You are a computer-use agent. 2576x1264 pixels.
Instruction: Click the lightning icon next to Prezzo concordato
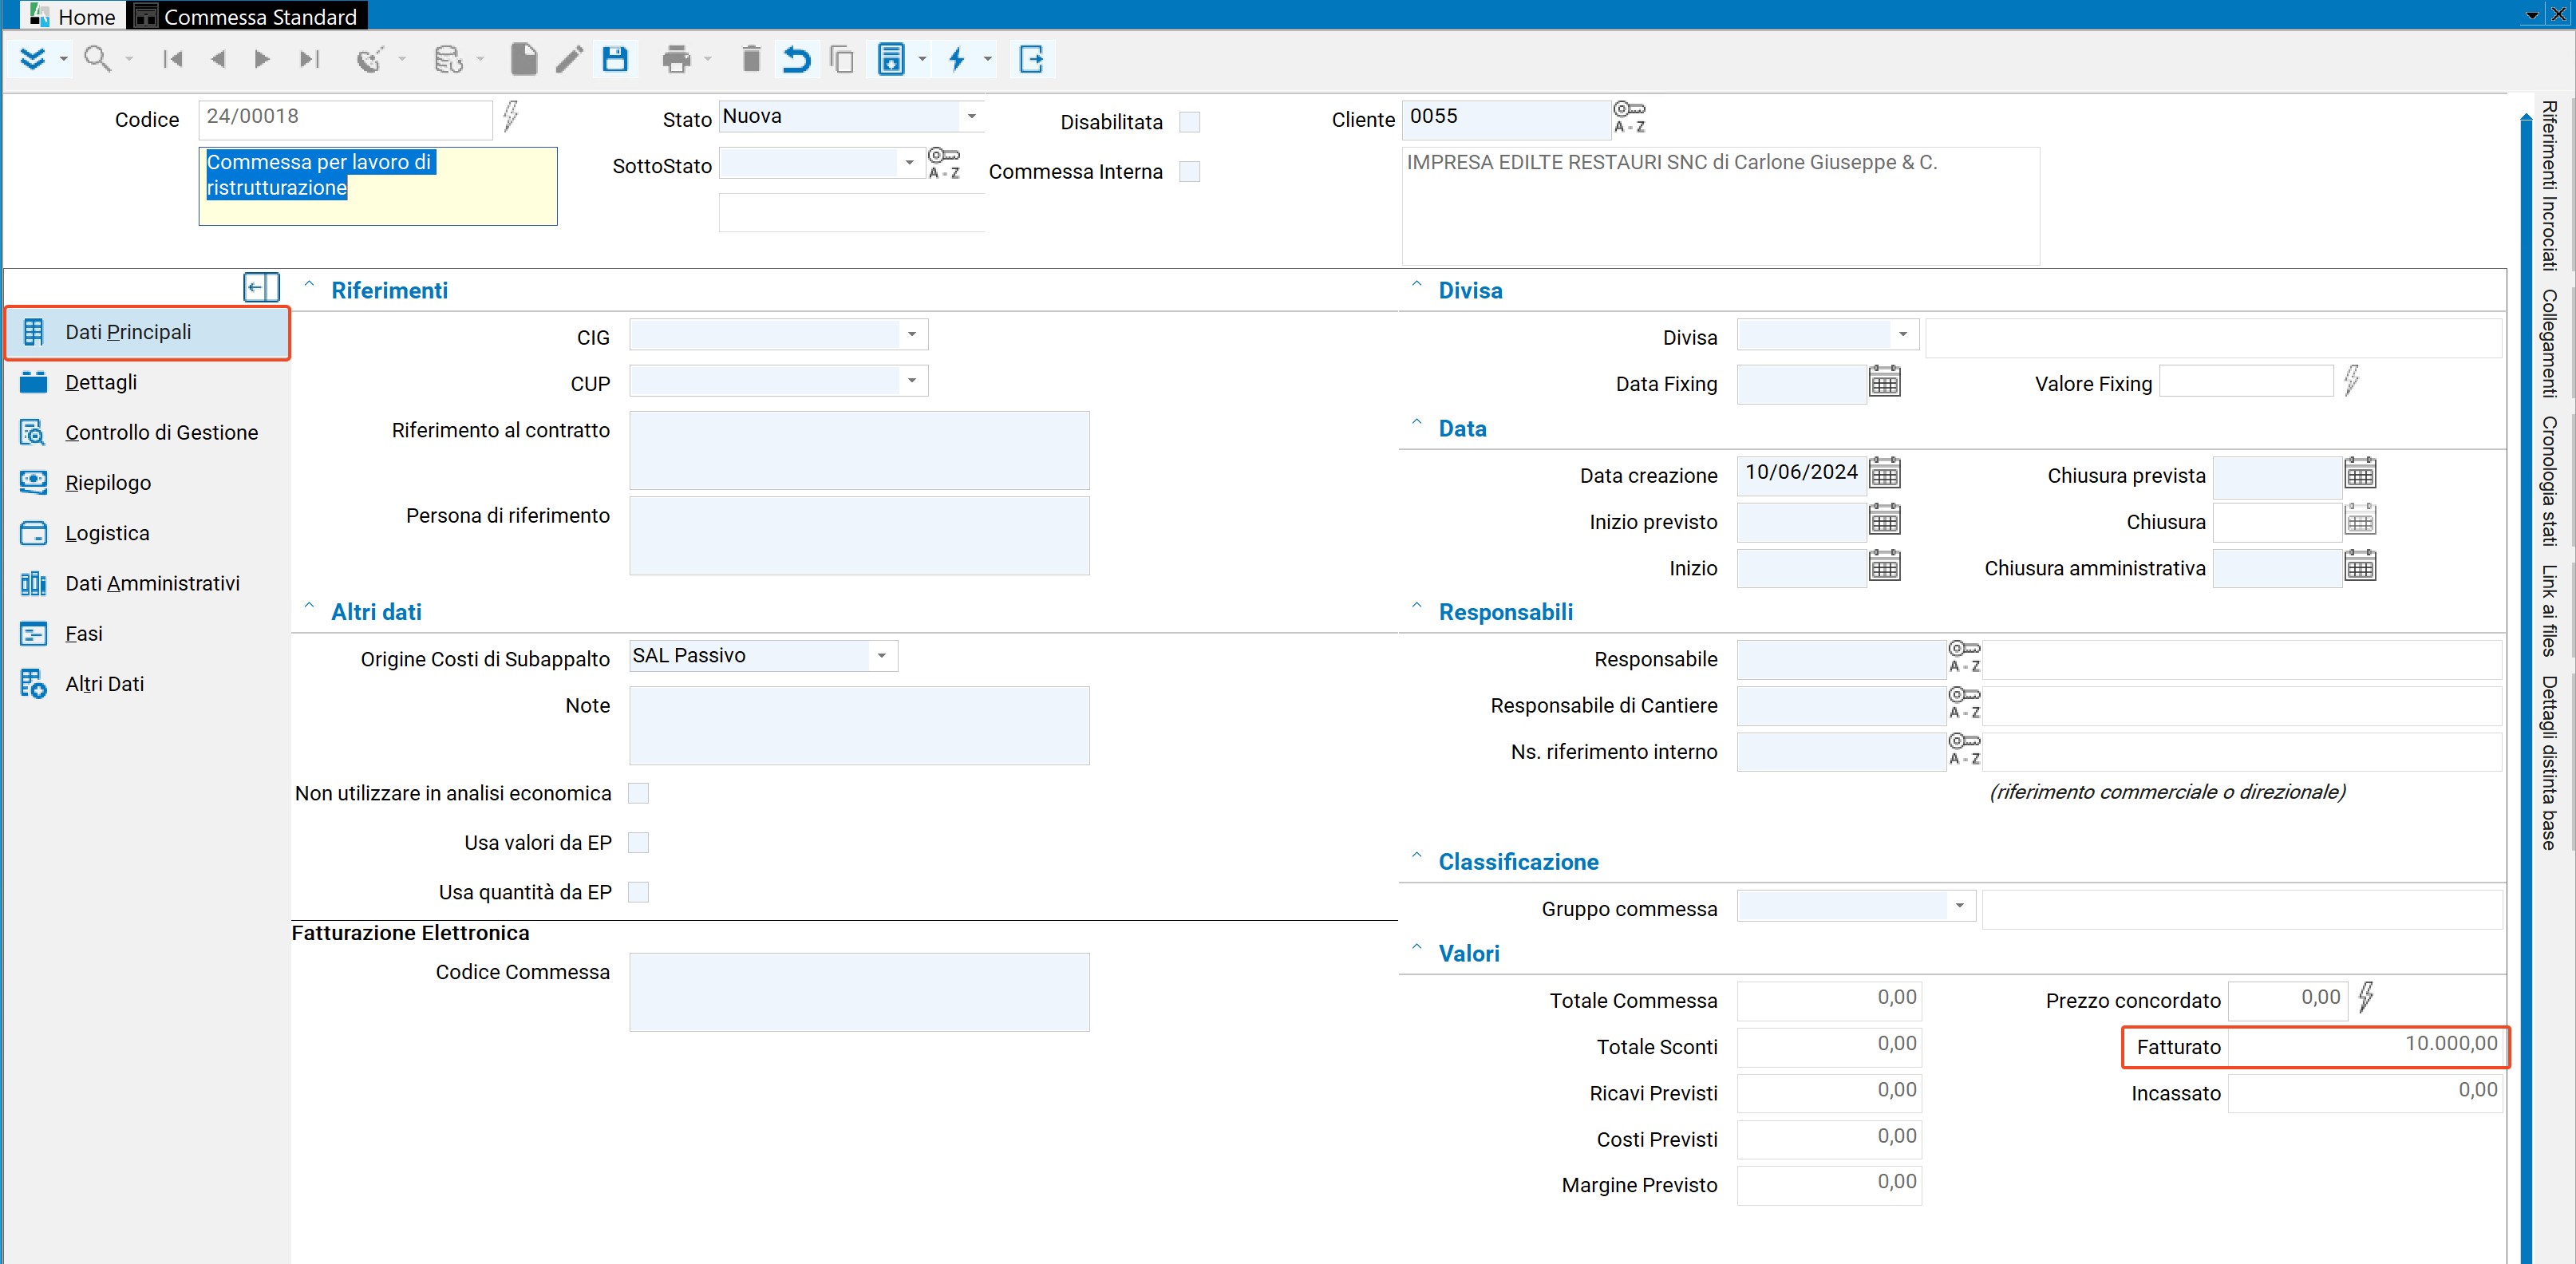pos(2366,997)
